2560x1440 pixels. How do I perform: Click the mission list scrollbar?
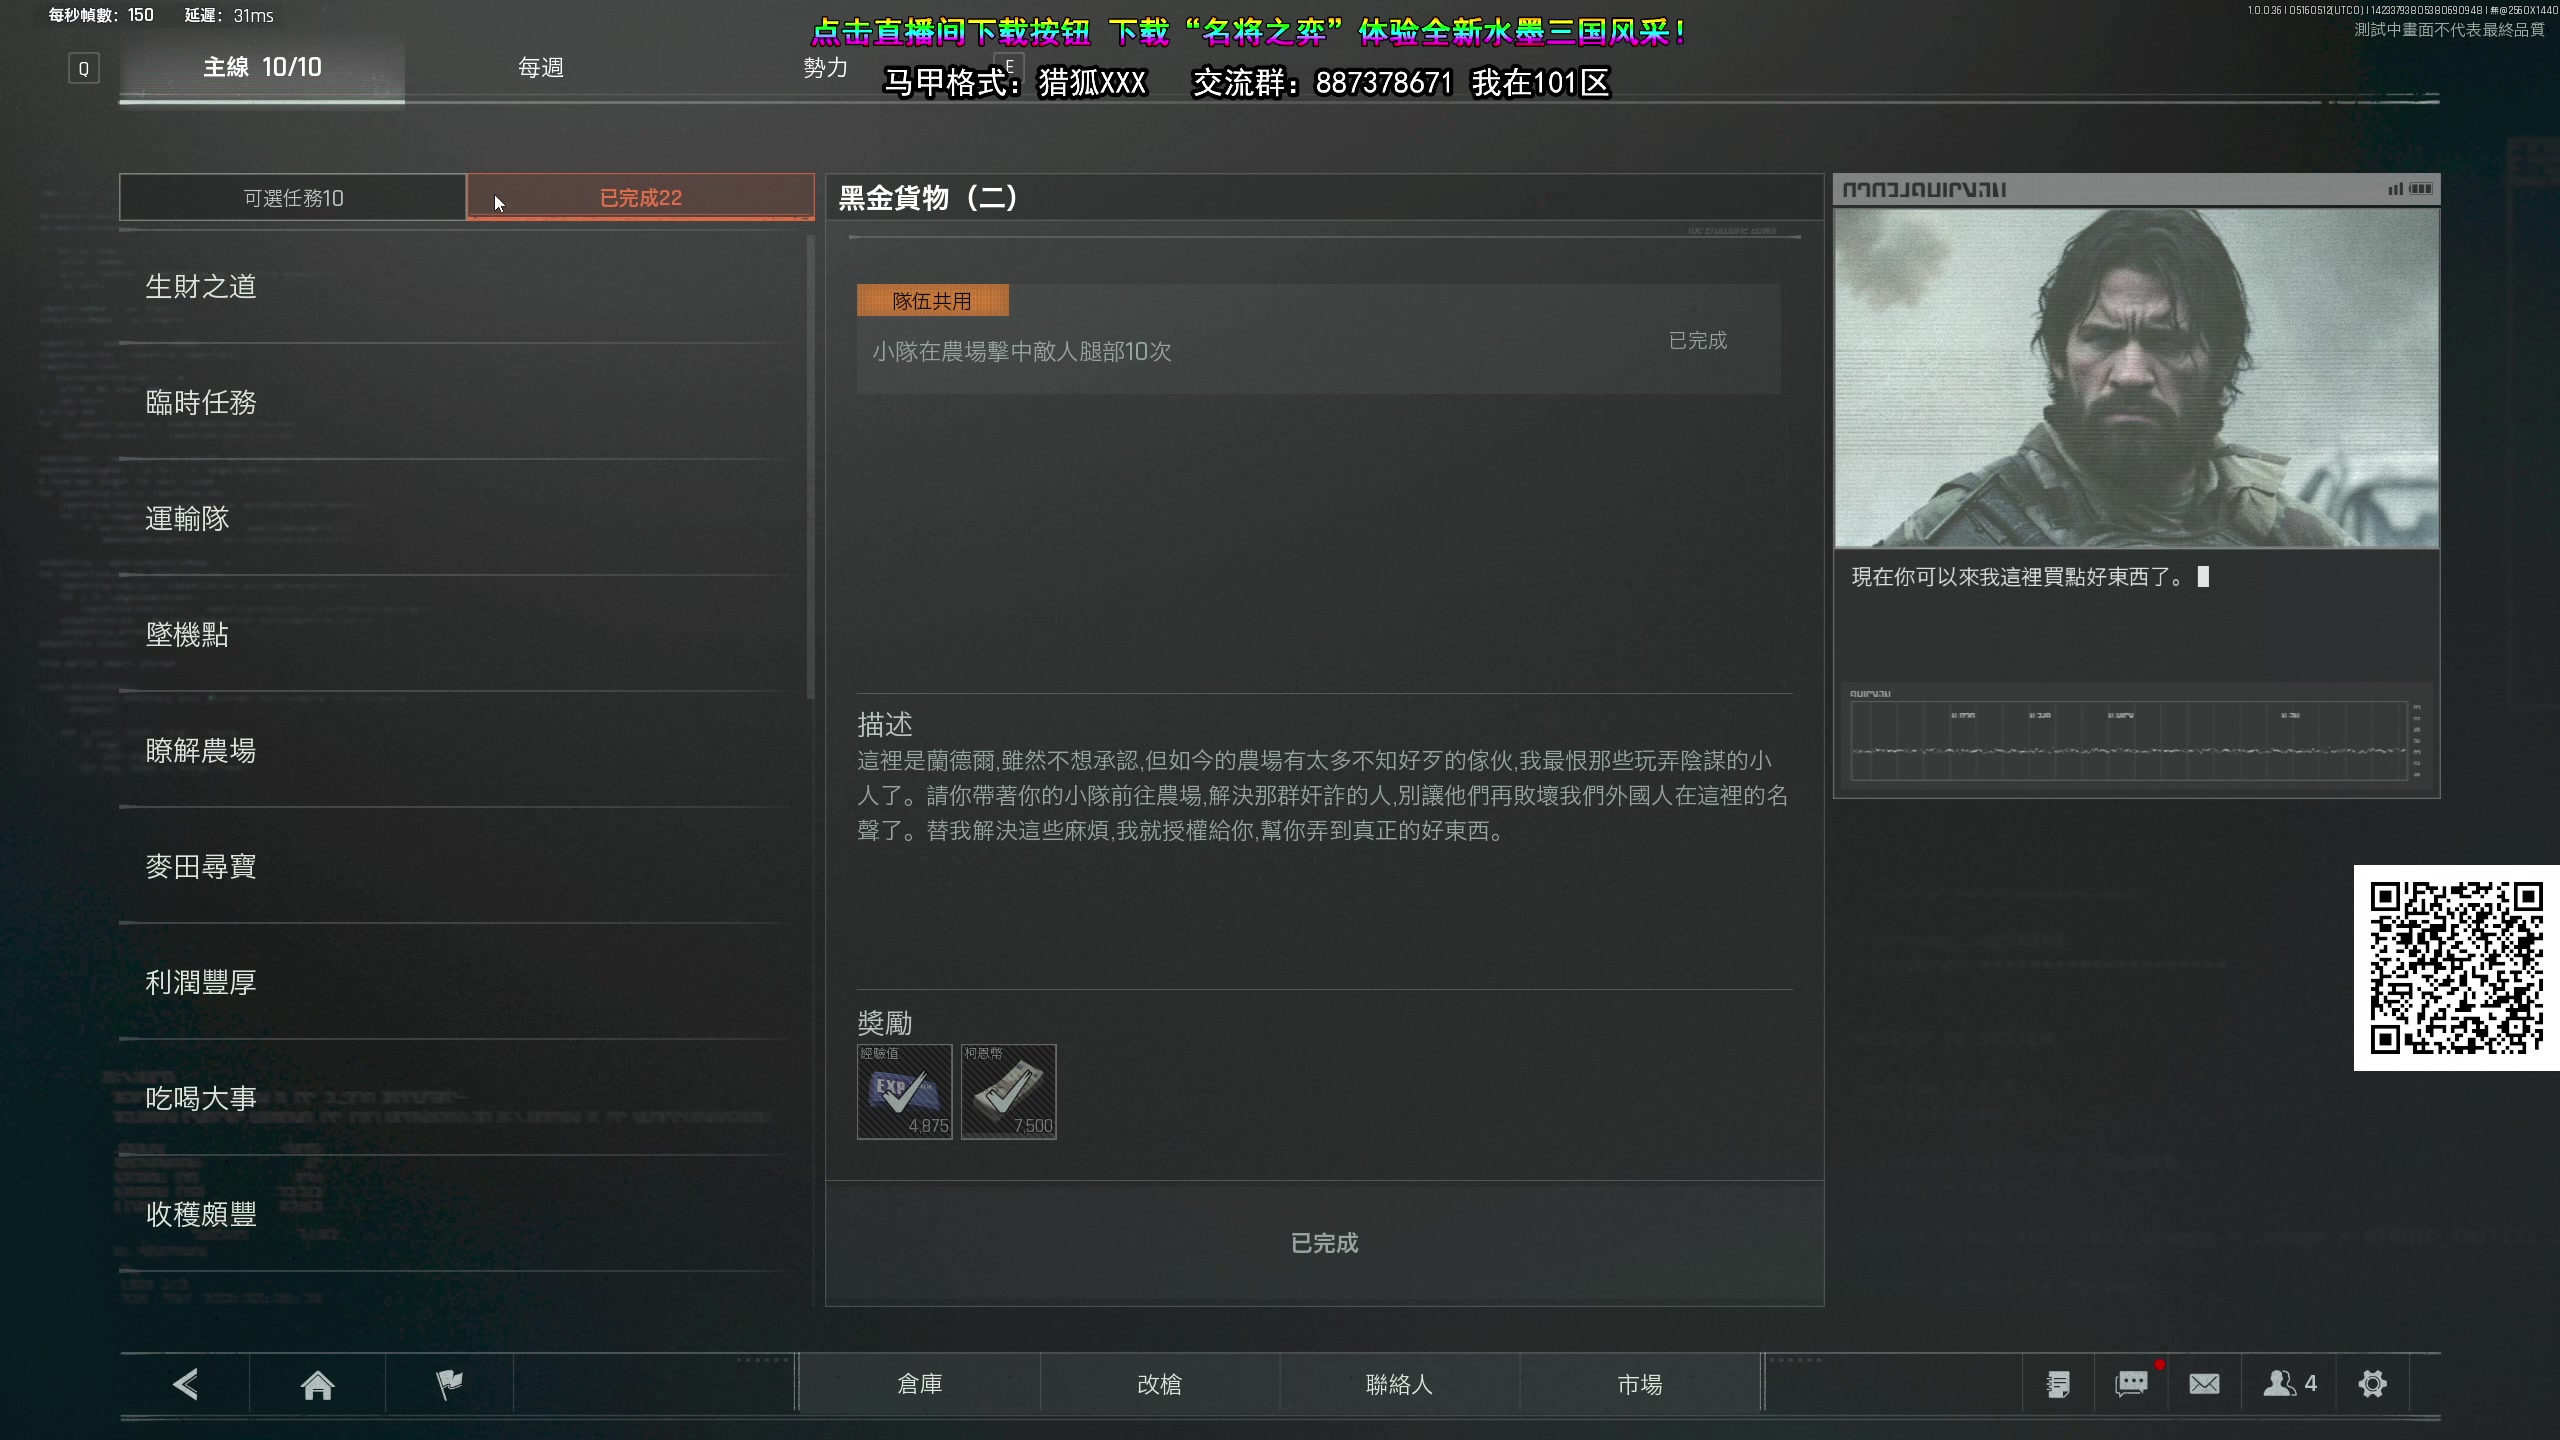(x=810, y=467)
